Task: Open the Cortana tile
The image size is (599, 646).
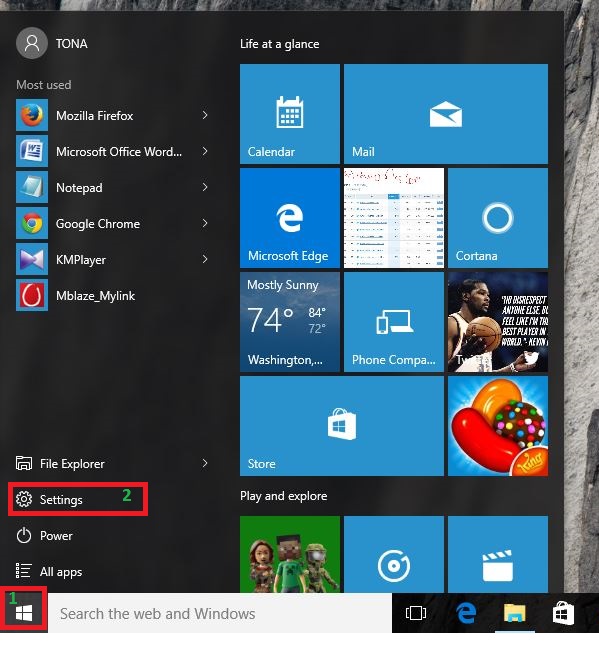Action: (498, 218)
